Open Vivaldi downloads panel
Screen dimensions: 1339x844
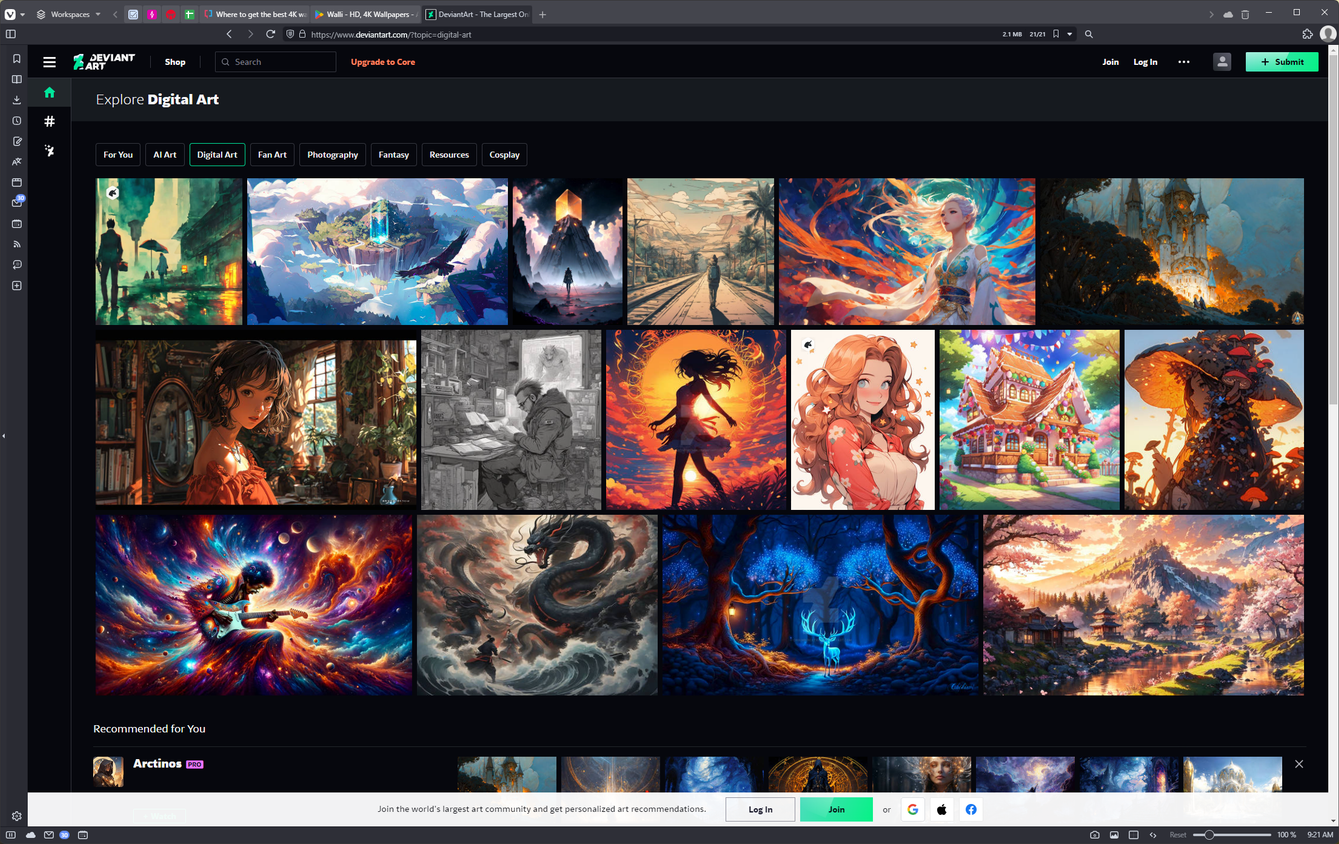click(16, 100)
